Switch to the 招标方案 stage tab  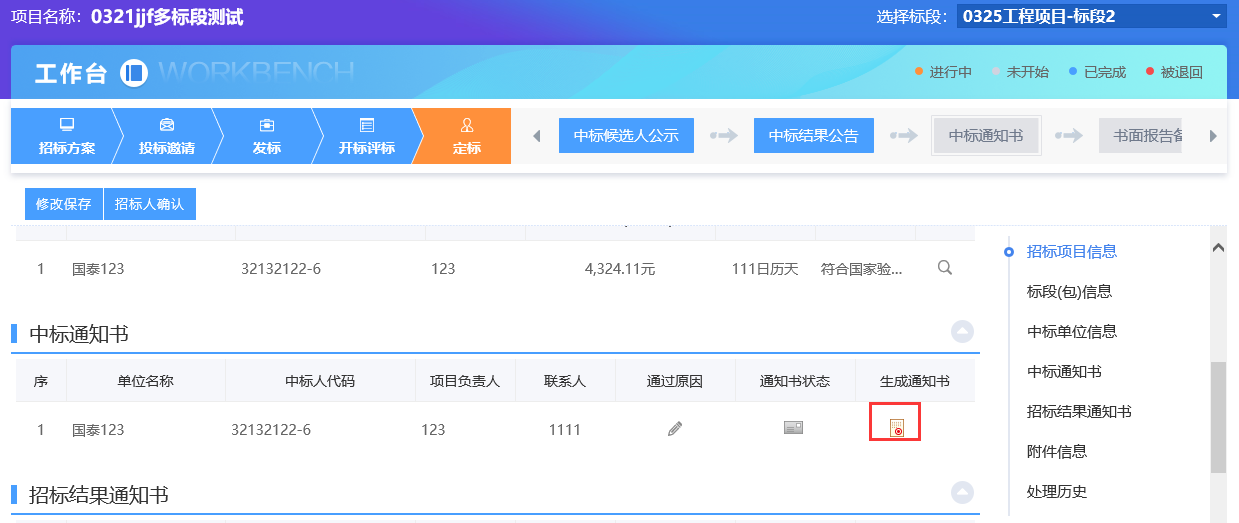(x=66, y=136)
